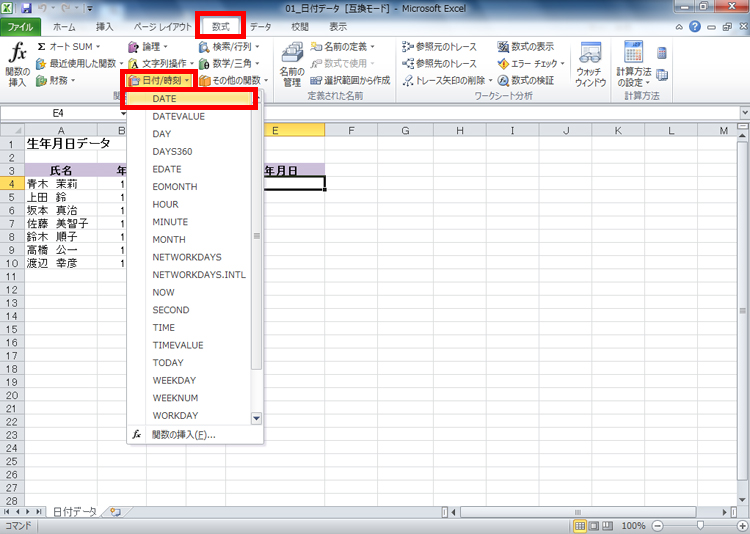750x534 pixels.
Task: Switch to the Review (校閲) tab
Action: tap(300, 27)
